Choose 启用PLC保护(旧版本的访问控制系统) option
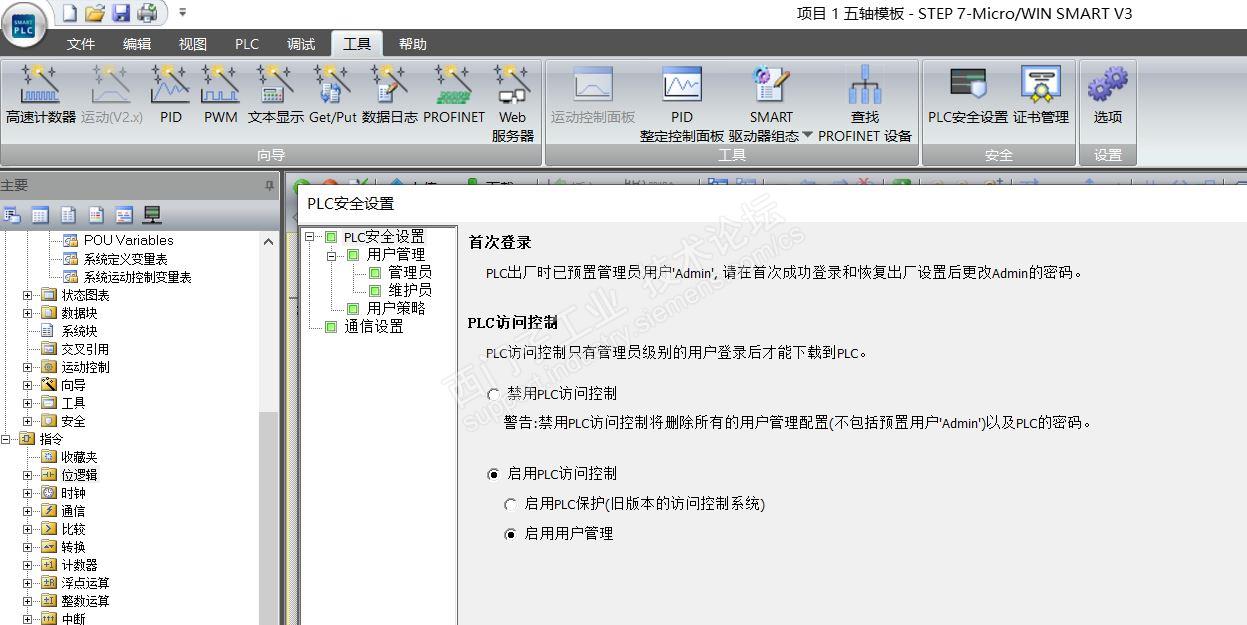1247x625 pixels. pyautogui.click(x=511, y=504)
